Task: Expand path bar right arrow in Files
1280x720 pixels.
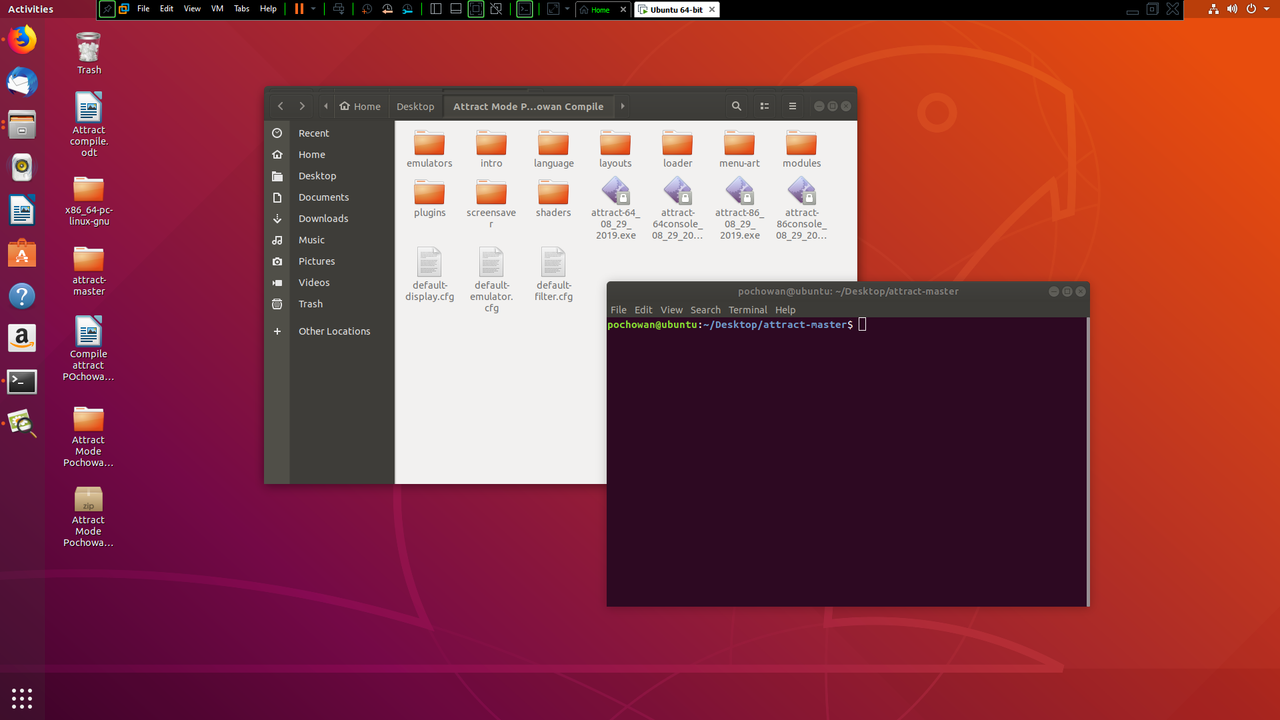Action: [622, 106]
